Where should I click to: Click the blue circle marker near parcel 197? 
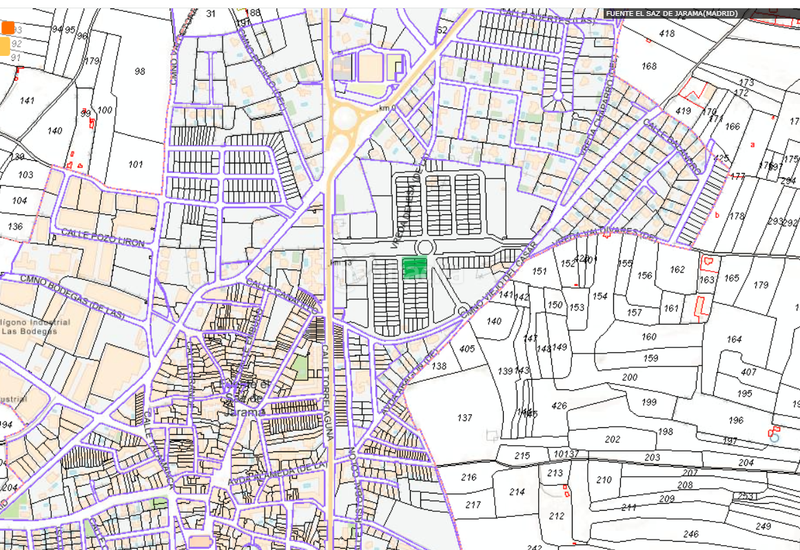click(x=773, y=437)
